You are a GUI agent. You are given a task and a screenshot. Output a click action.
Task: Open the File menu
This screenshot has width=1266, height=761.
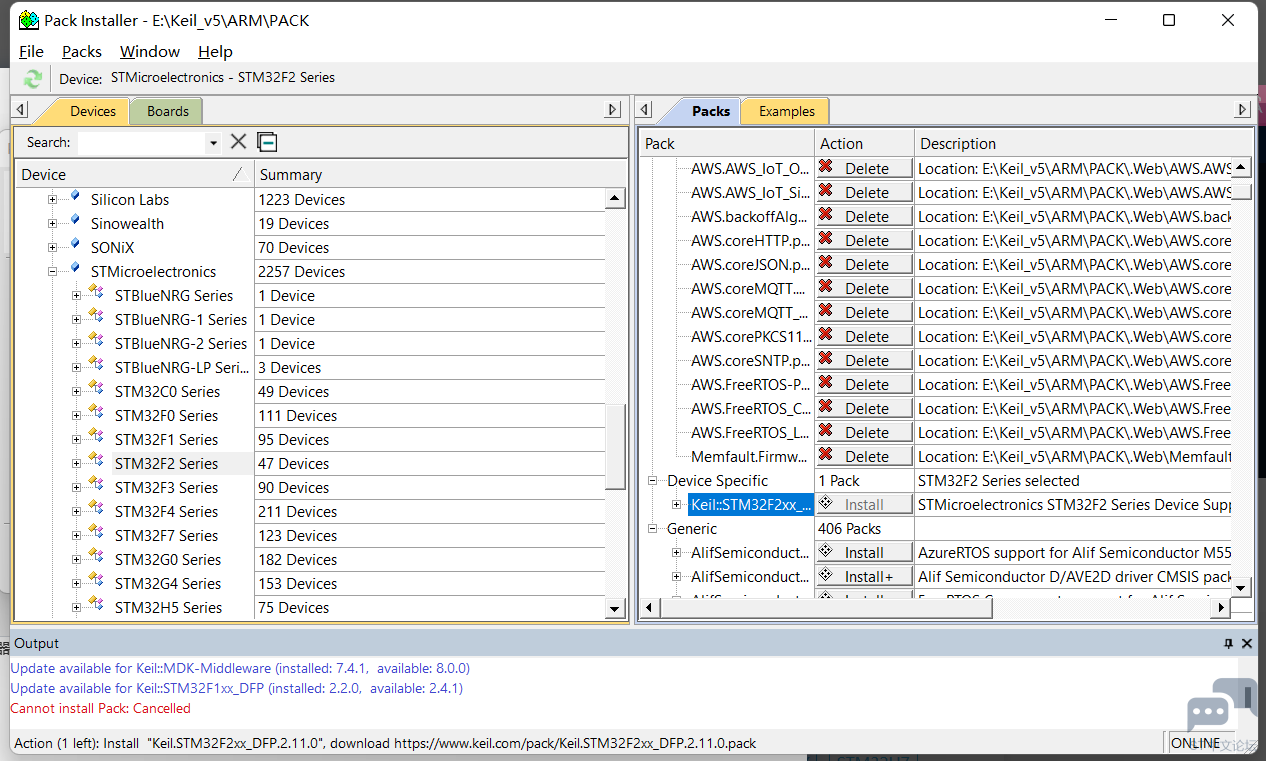click(x=31, y=51)
